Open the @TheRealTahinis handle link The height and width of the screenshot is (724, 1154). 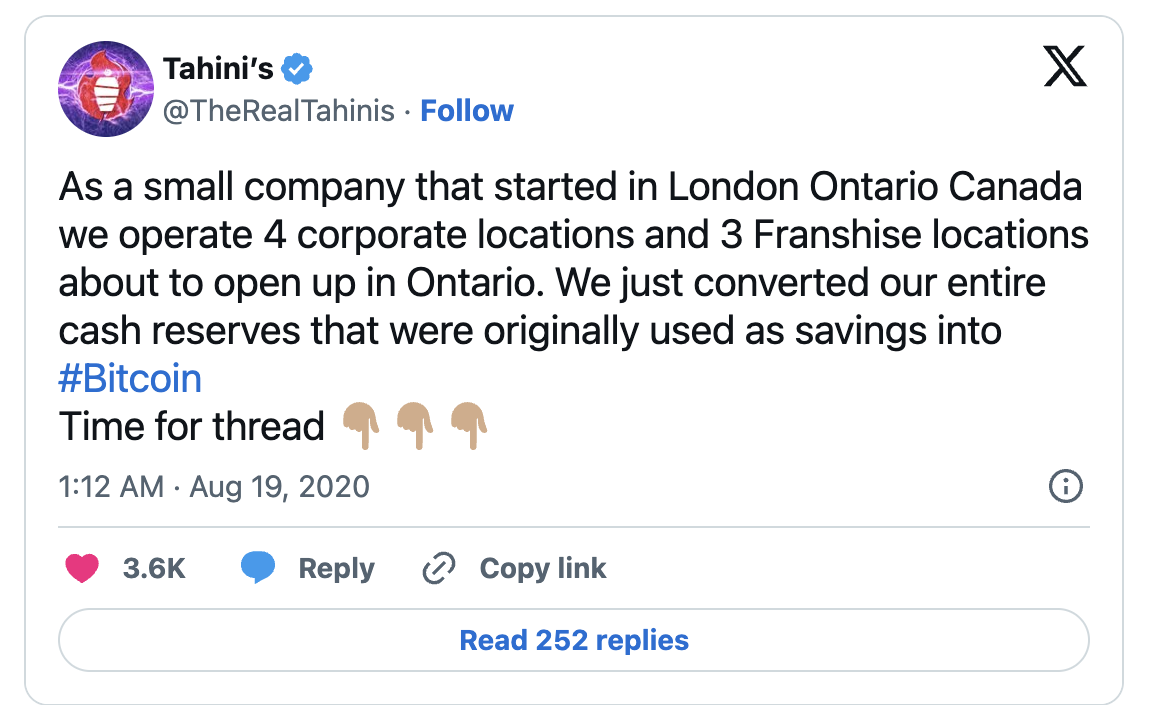pos(279,111)
